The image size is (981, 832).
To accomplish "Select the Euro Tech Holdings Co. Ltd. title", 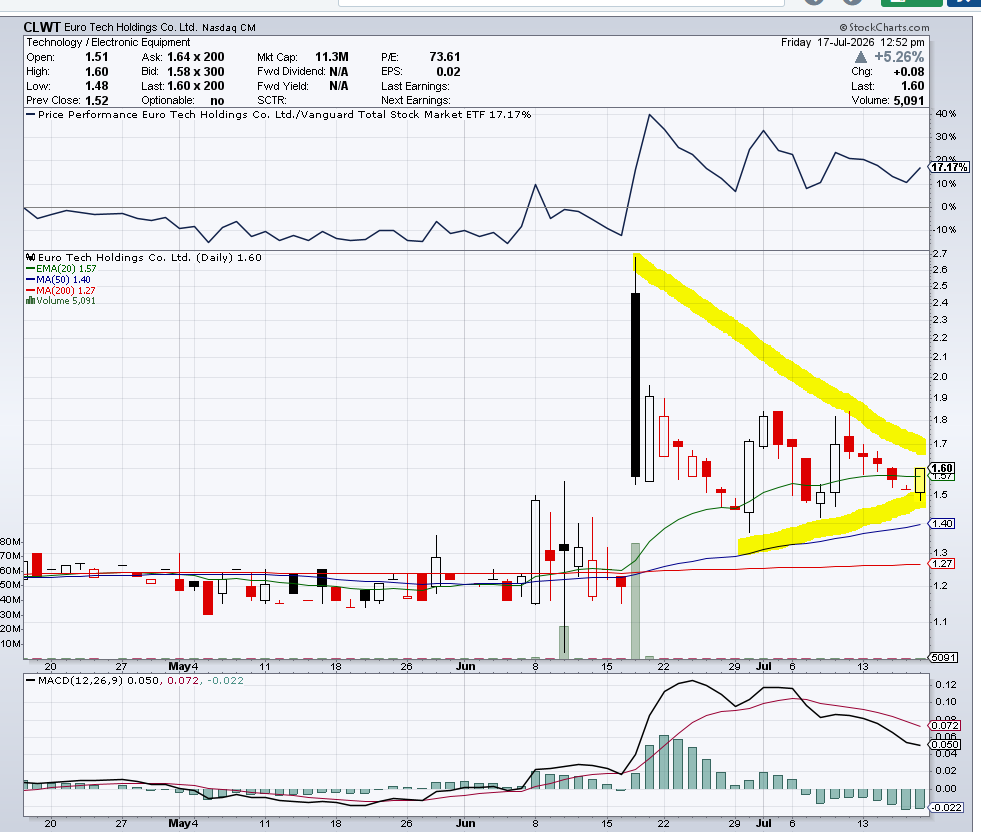I will tap(131, 28).
